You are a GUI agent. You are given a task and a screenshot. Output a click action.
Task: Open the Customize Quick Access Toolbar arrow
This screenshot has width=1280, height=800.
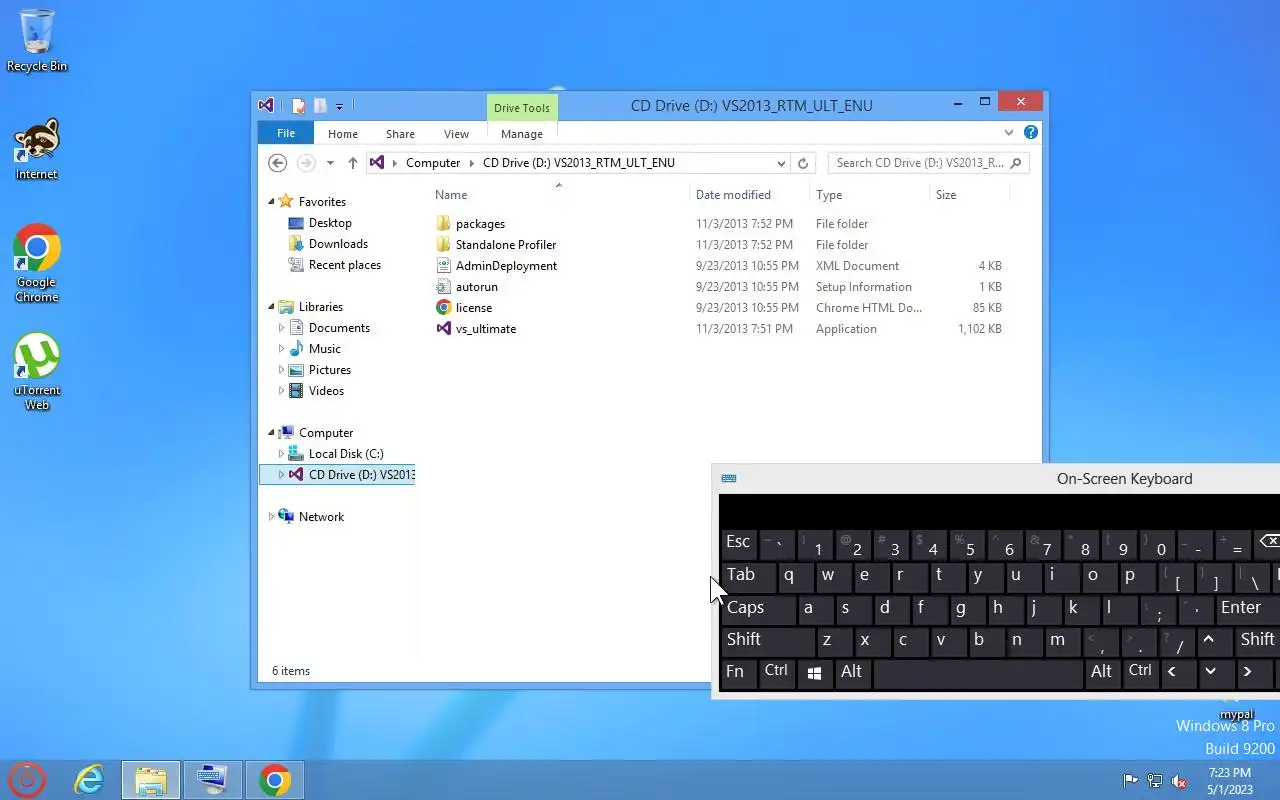click(340, 106)
